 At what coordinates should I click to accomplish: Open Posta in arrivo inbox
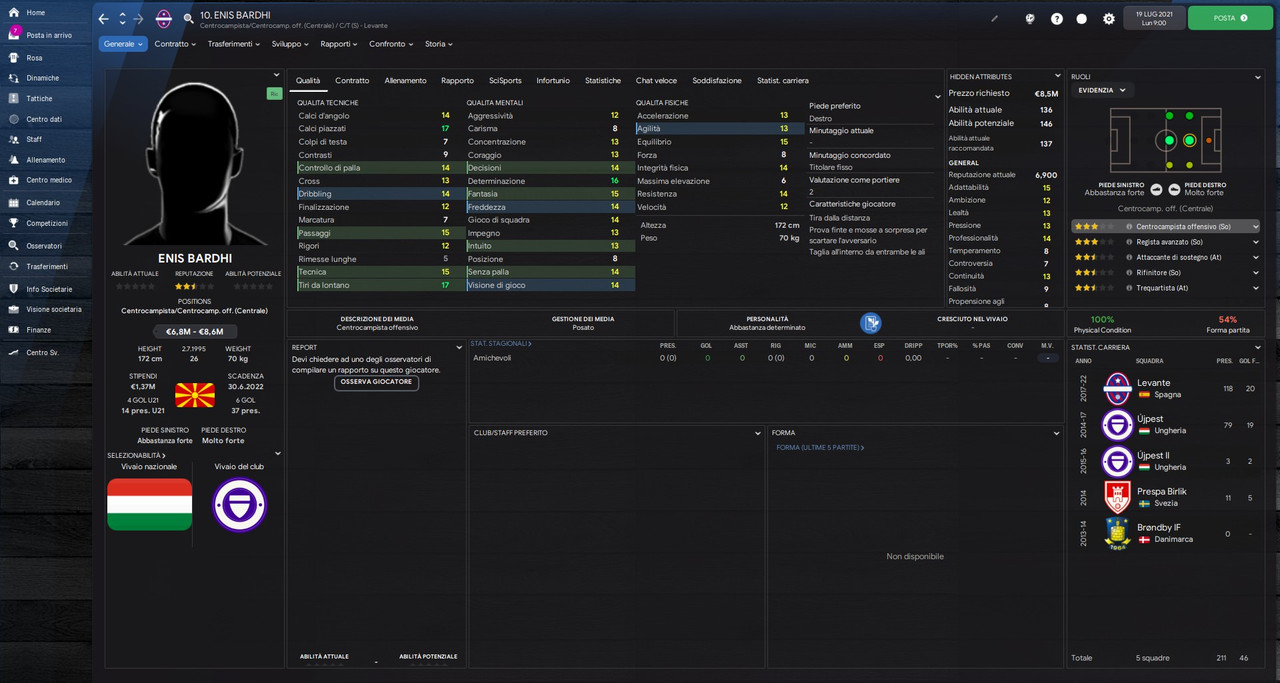[48, 35]
